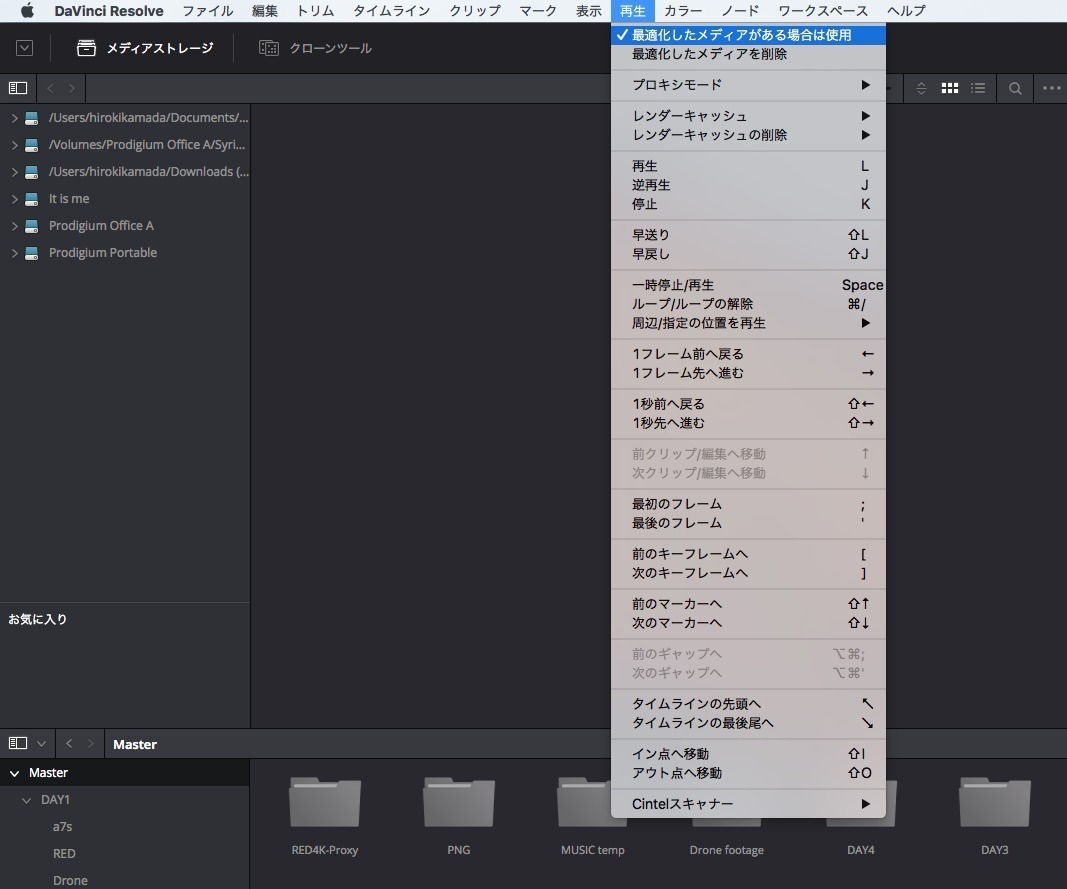
Task: Expand the プロキシモード submenu
Action: coord(749,85)
